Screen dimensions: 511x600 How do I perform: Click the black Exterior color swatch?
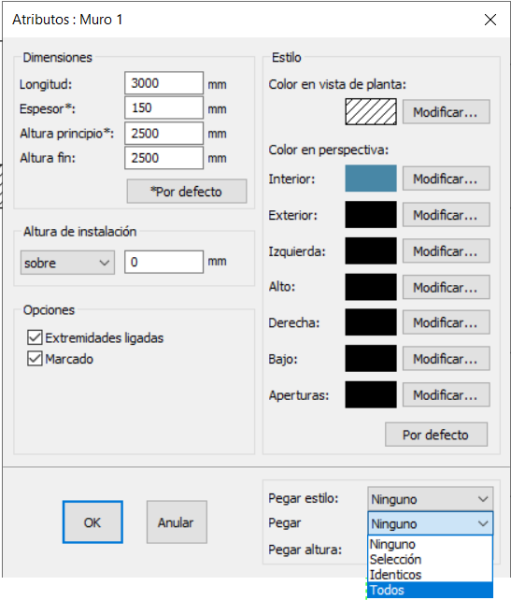pyautogui.click(x=371, y=215)
